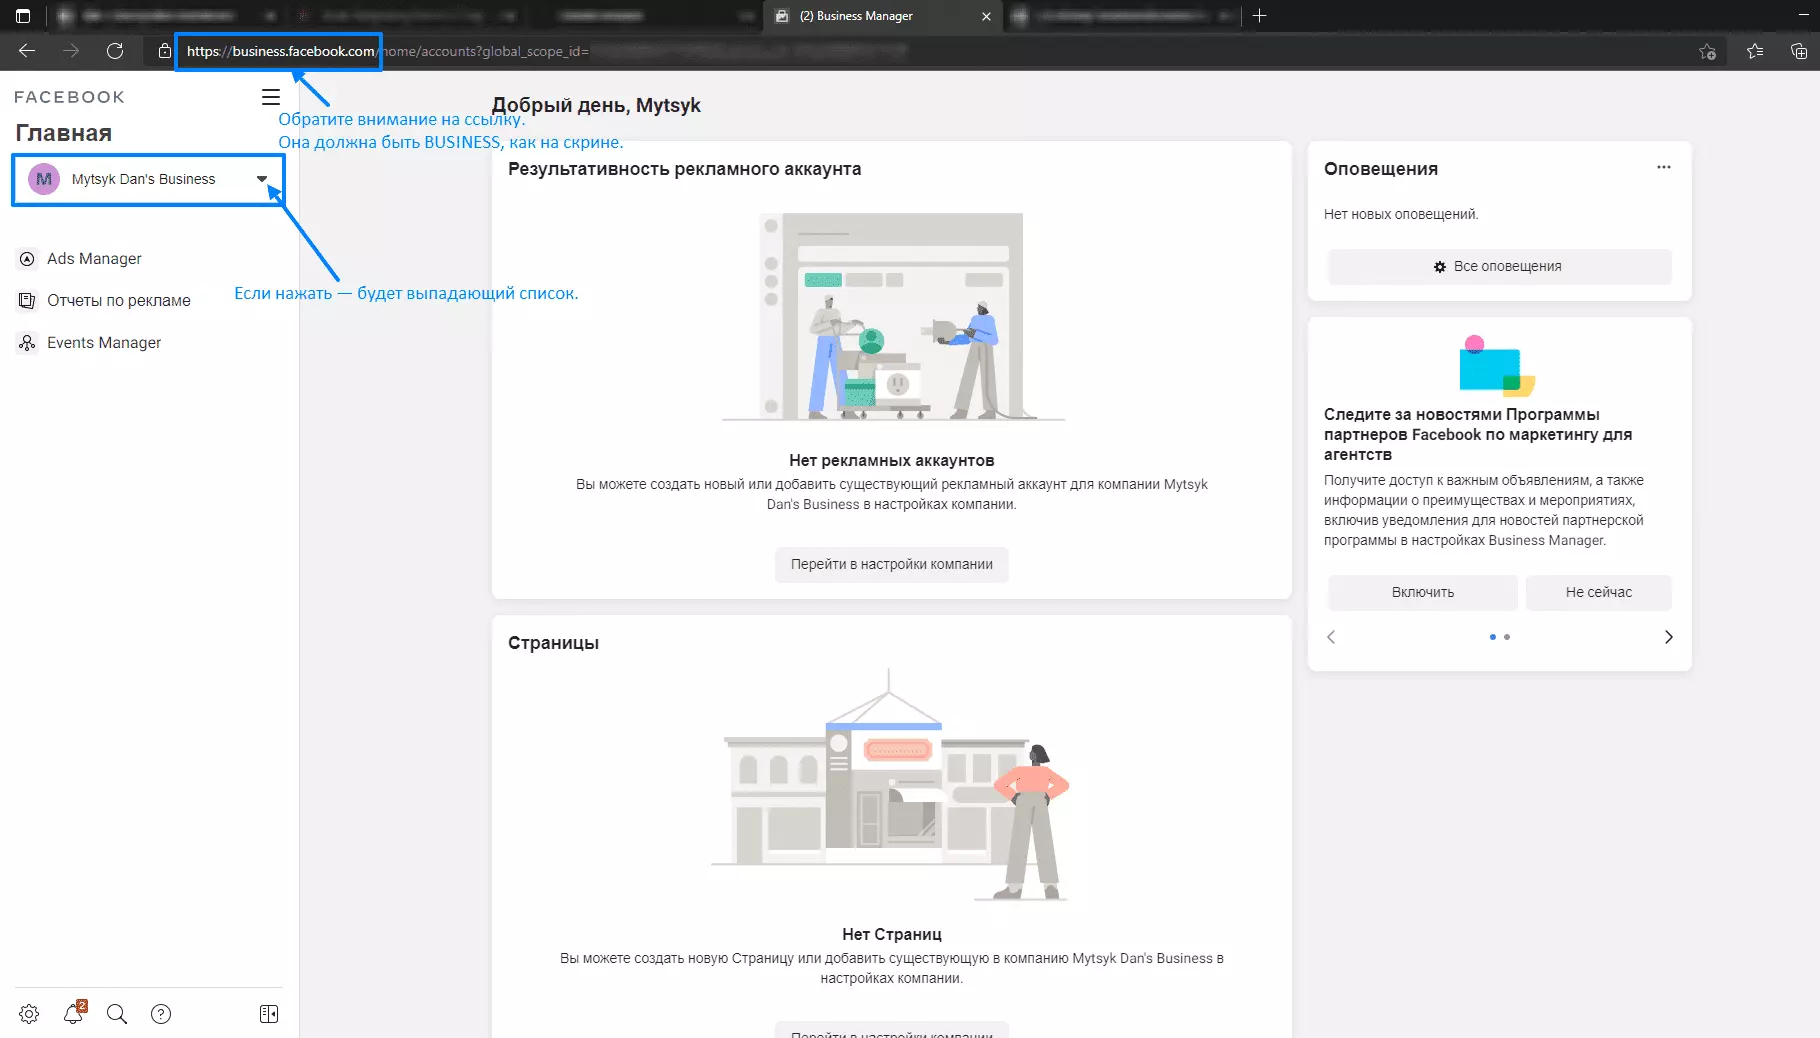Click the Страницы section heading
Image resolution: width=1820 pixels, height=1038 pixels.
[553, 643]
